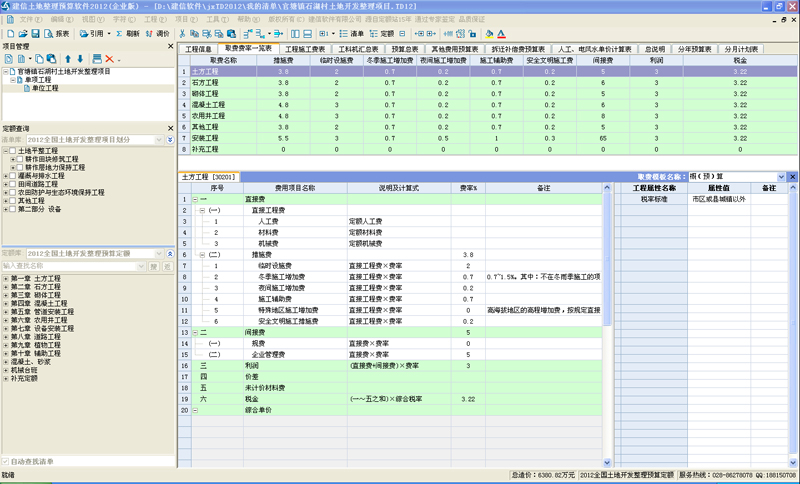The image size is (800, 484).
Task: Click the red delete X in 项目管理 panel
Action: 108,59
